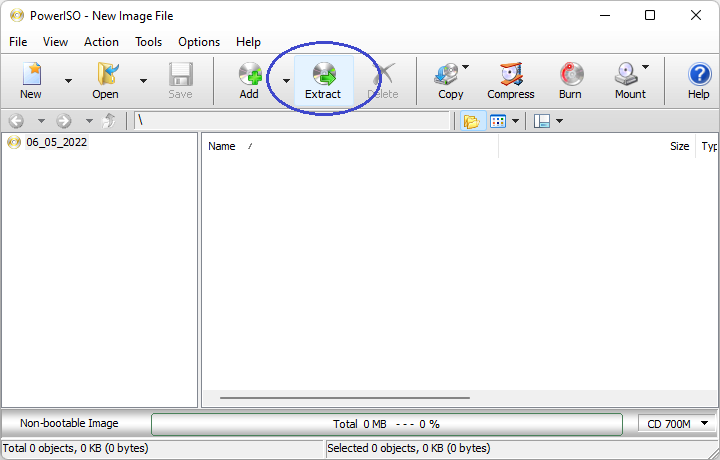Open the Tools menu
720x460 pixels.
click(149, 42)
